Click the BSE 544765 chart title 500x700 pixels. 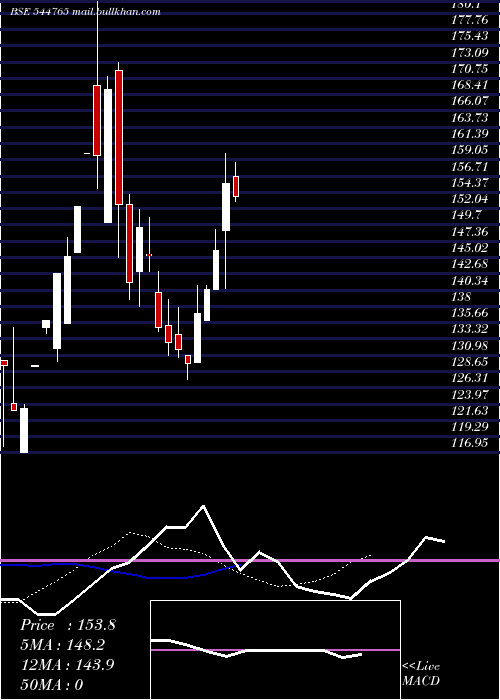coord(85,12)
